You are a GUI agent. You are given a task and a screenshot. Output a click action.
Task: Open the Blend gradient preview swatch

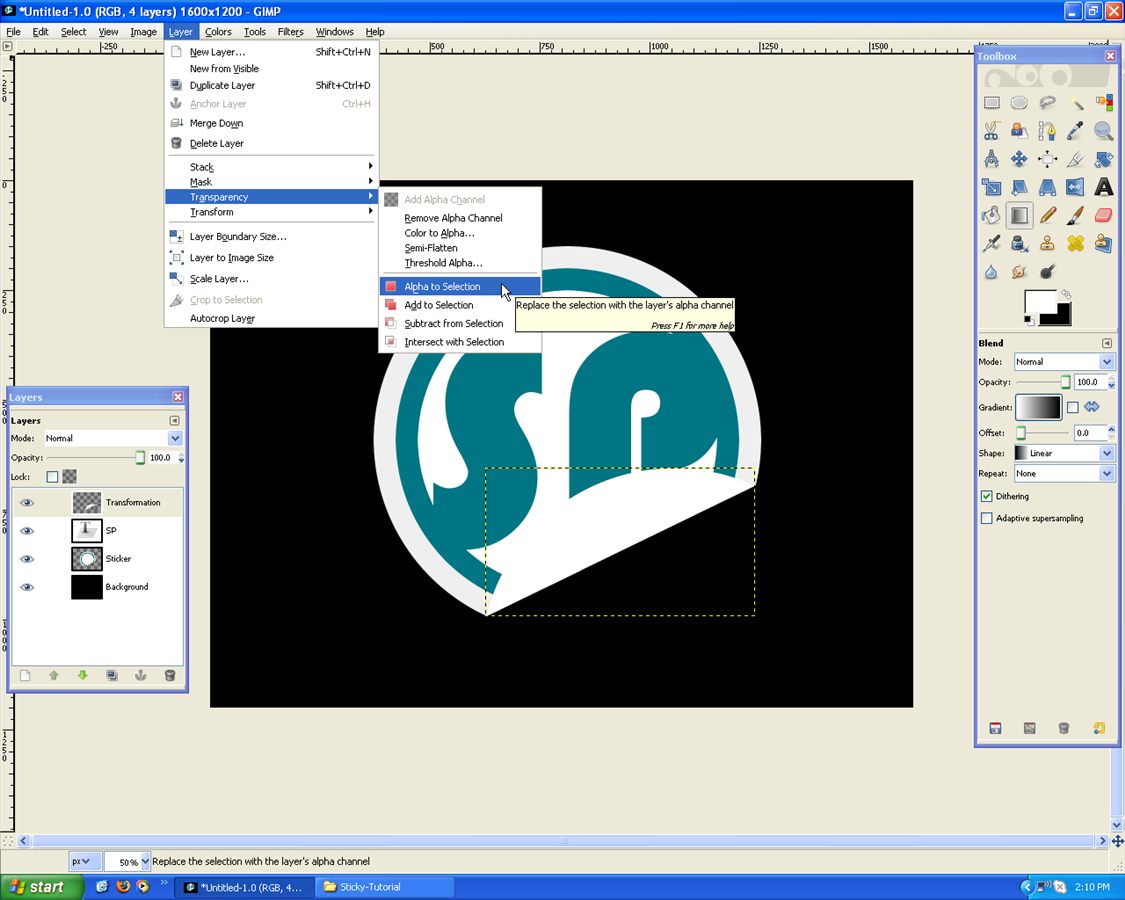click(x=1037, y=407)
